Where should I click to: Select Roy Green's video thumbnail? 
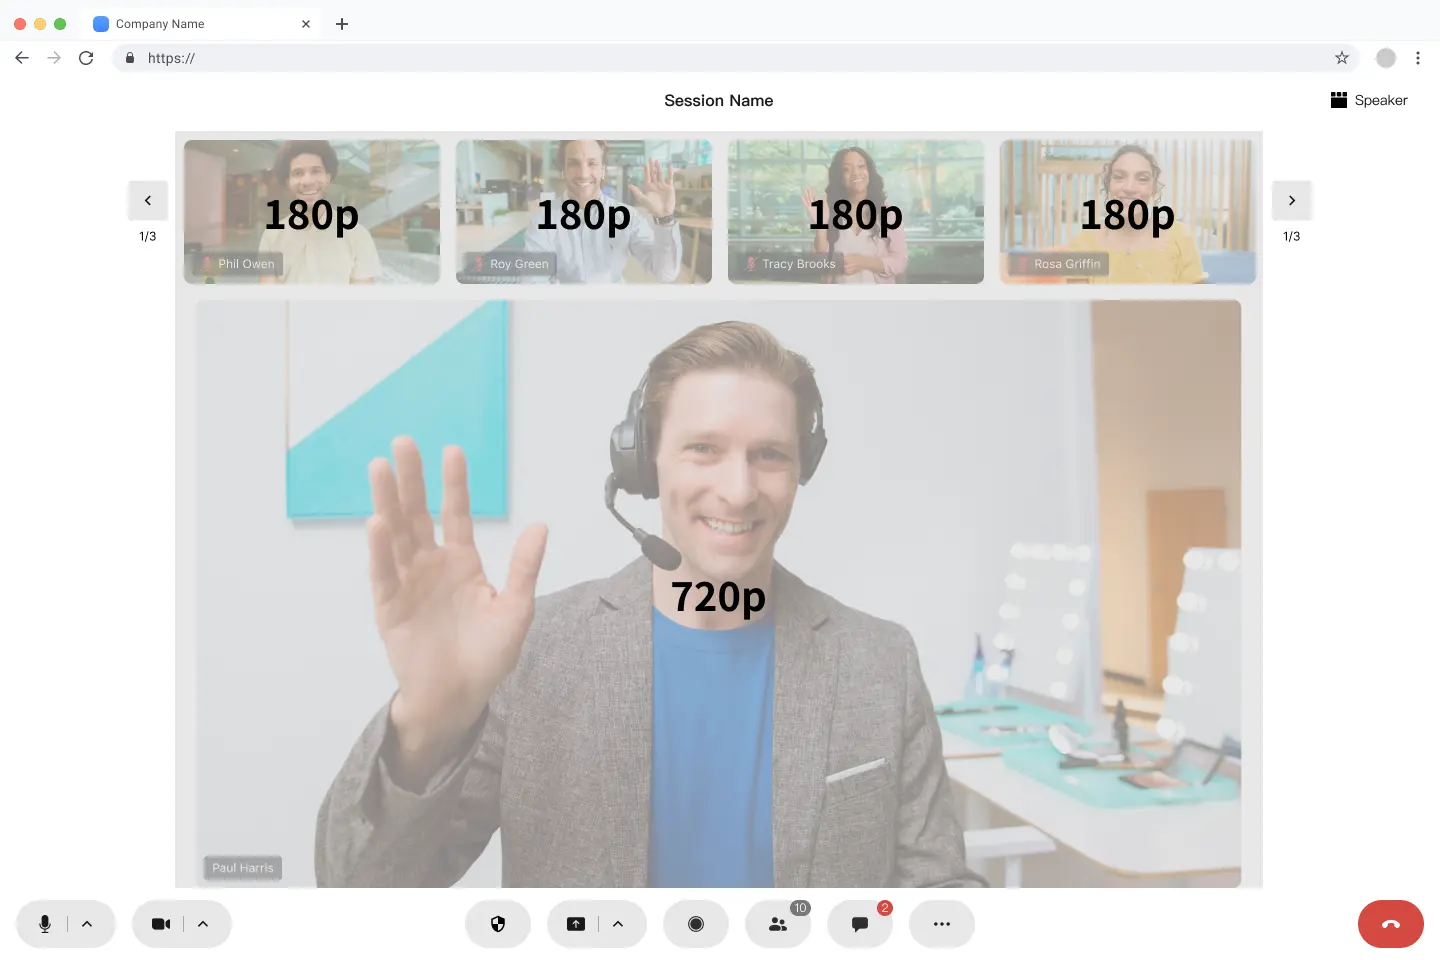coord(583,212)
